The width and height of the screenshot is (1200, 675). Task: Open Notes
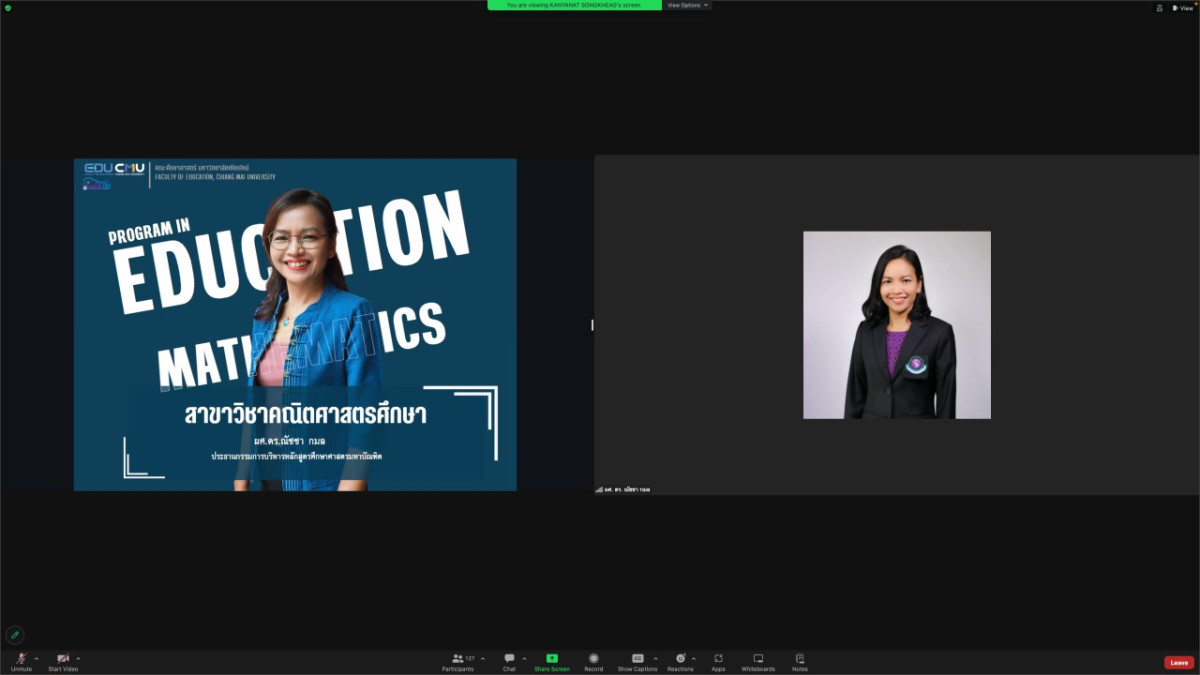point(800,661)
